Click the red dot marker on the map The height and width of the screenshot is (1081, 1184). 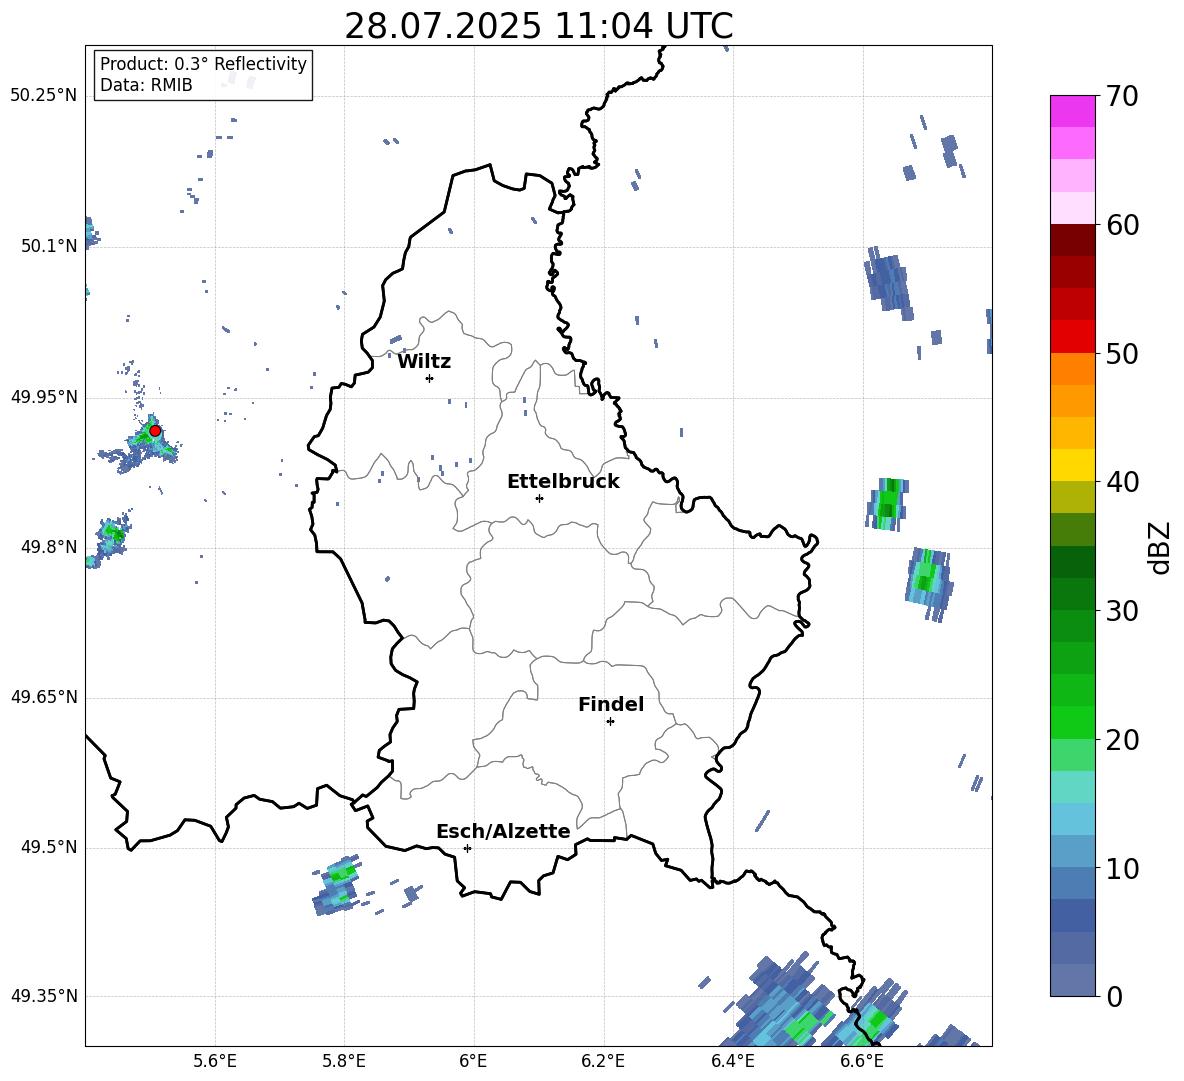coord(155,431)
